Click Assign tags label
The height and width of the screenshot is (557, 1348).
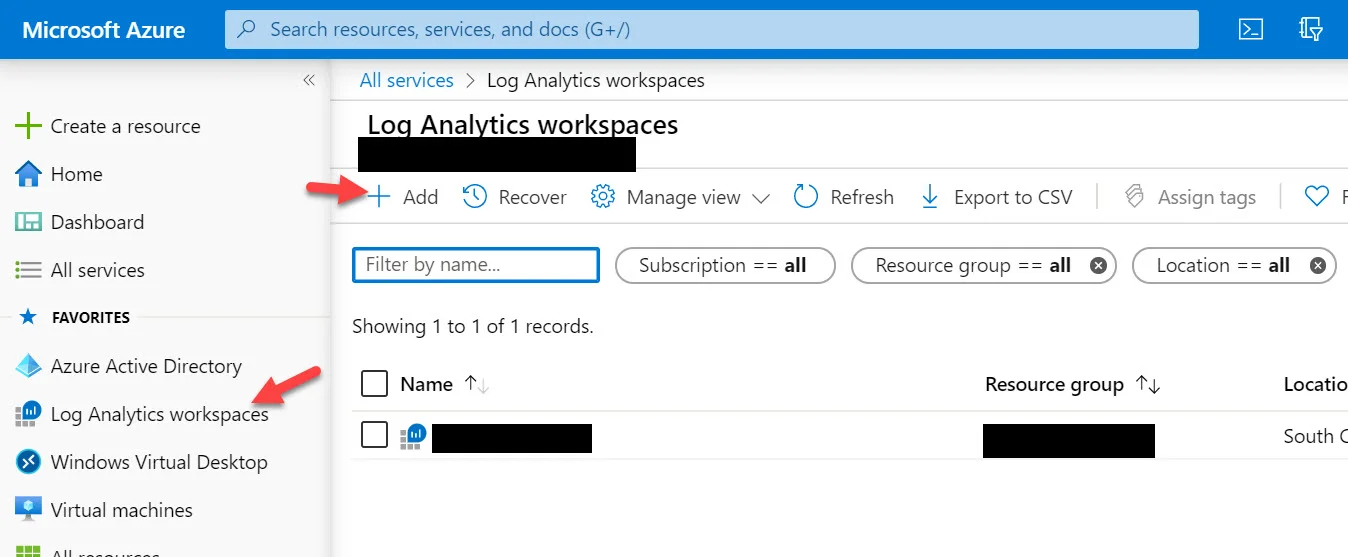[1206, 197]
